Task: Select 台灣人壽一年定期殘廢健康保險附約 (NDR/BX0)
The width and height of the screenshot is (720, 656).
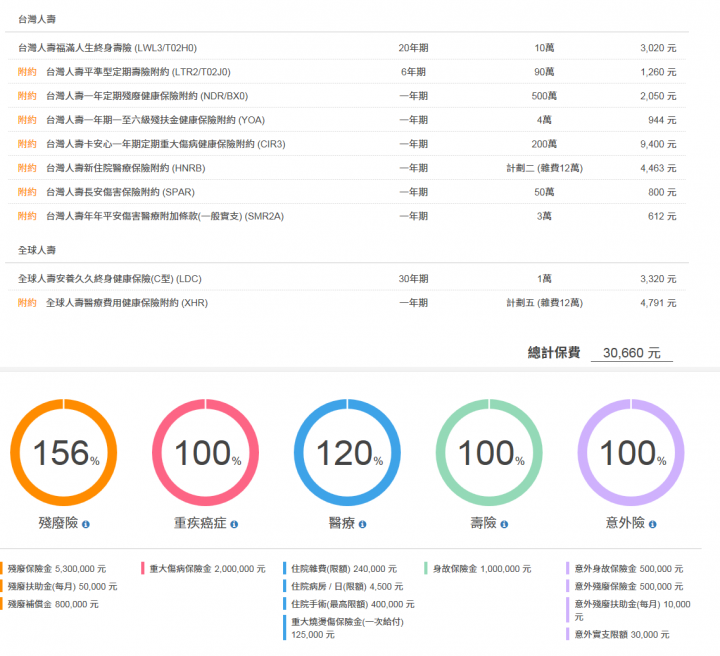Action: point(347,96)
